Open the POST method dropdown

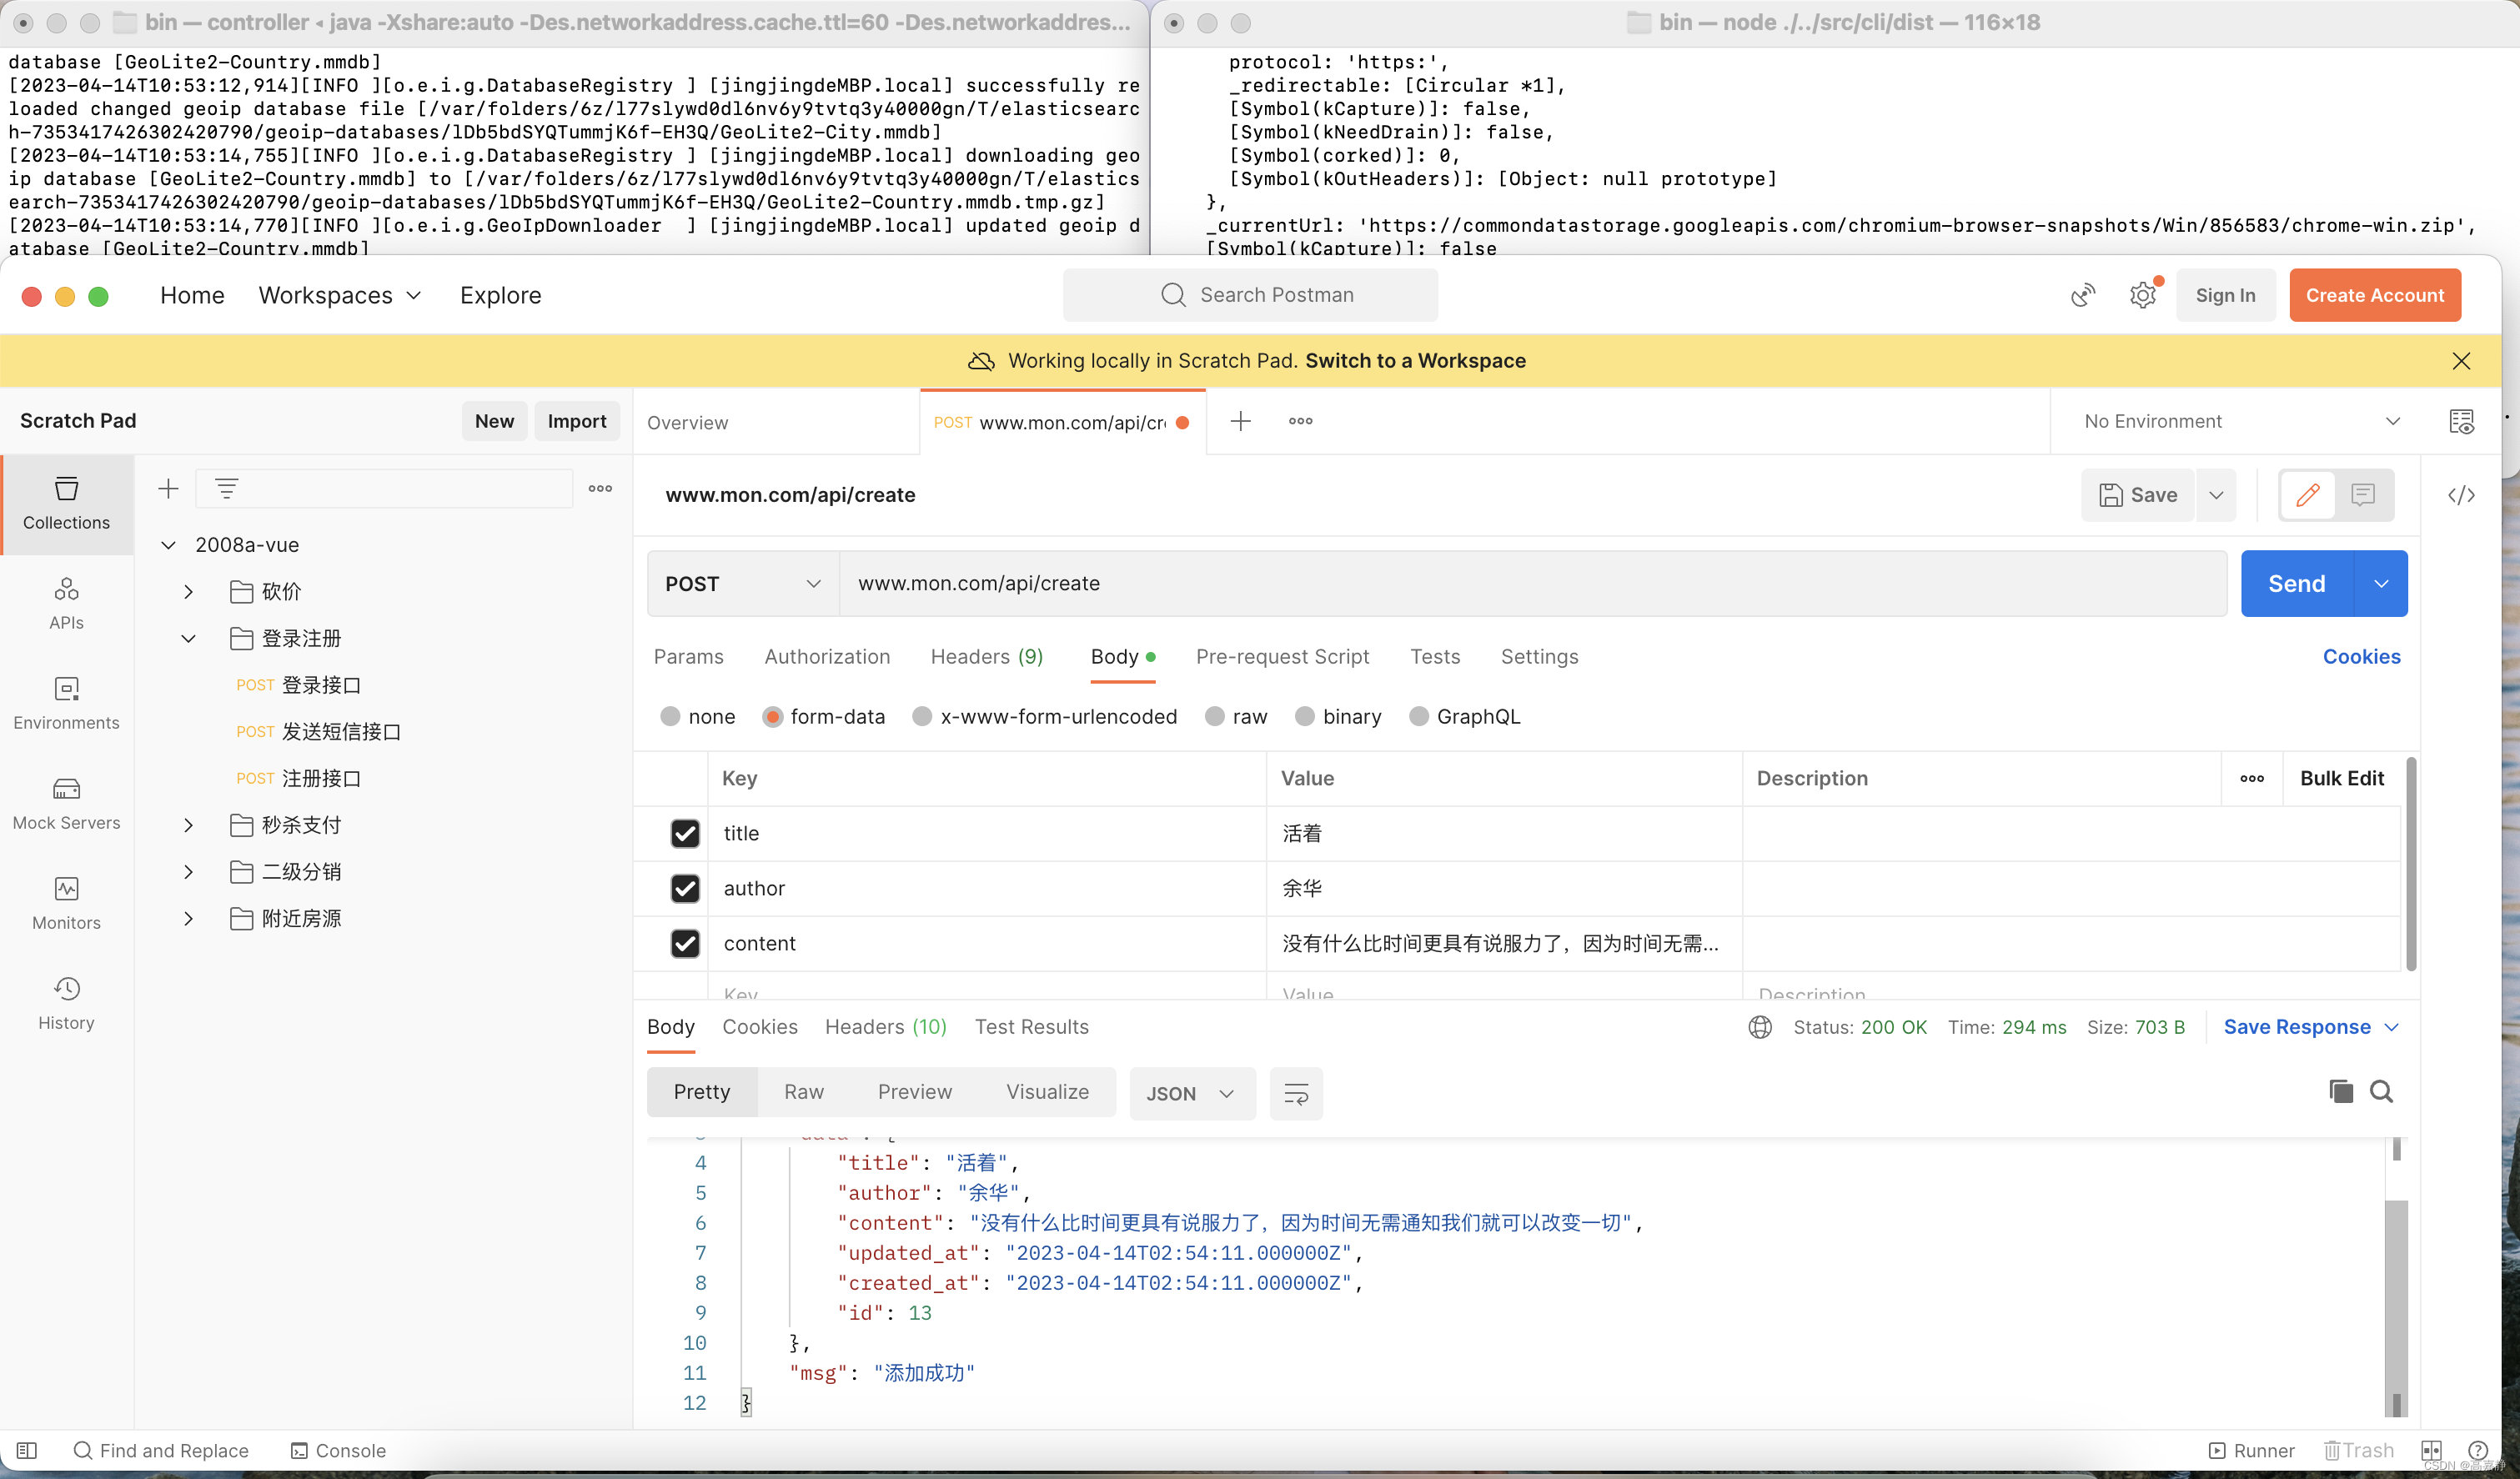coord(743,583)
